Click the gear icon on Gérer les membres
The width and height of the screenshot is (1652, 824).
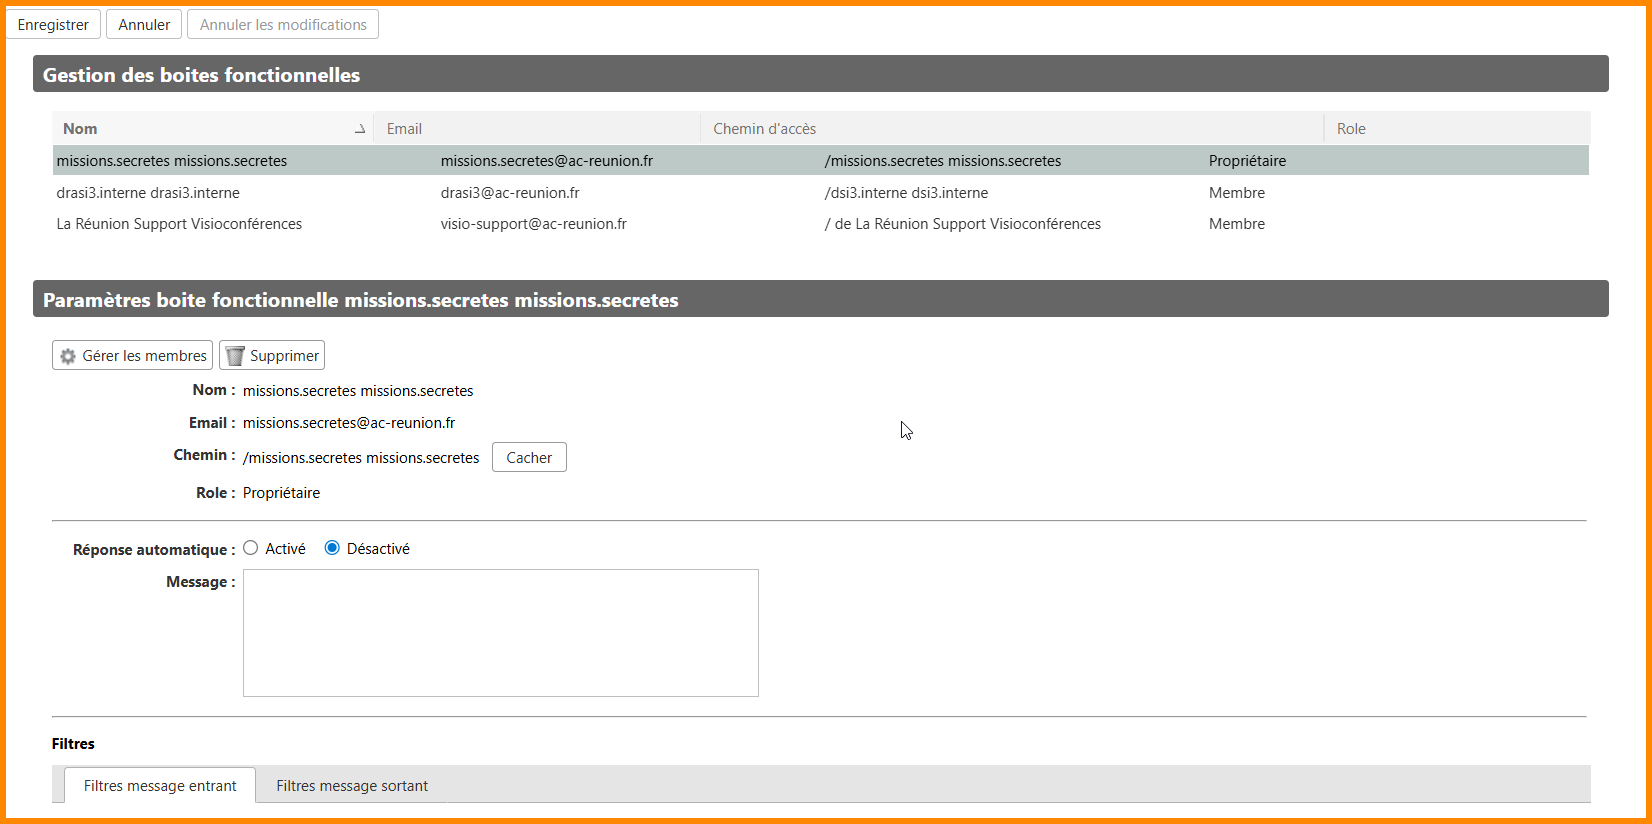pos(68,356)
